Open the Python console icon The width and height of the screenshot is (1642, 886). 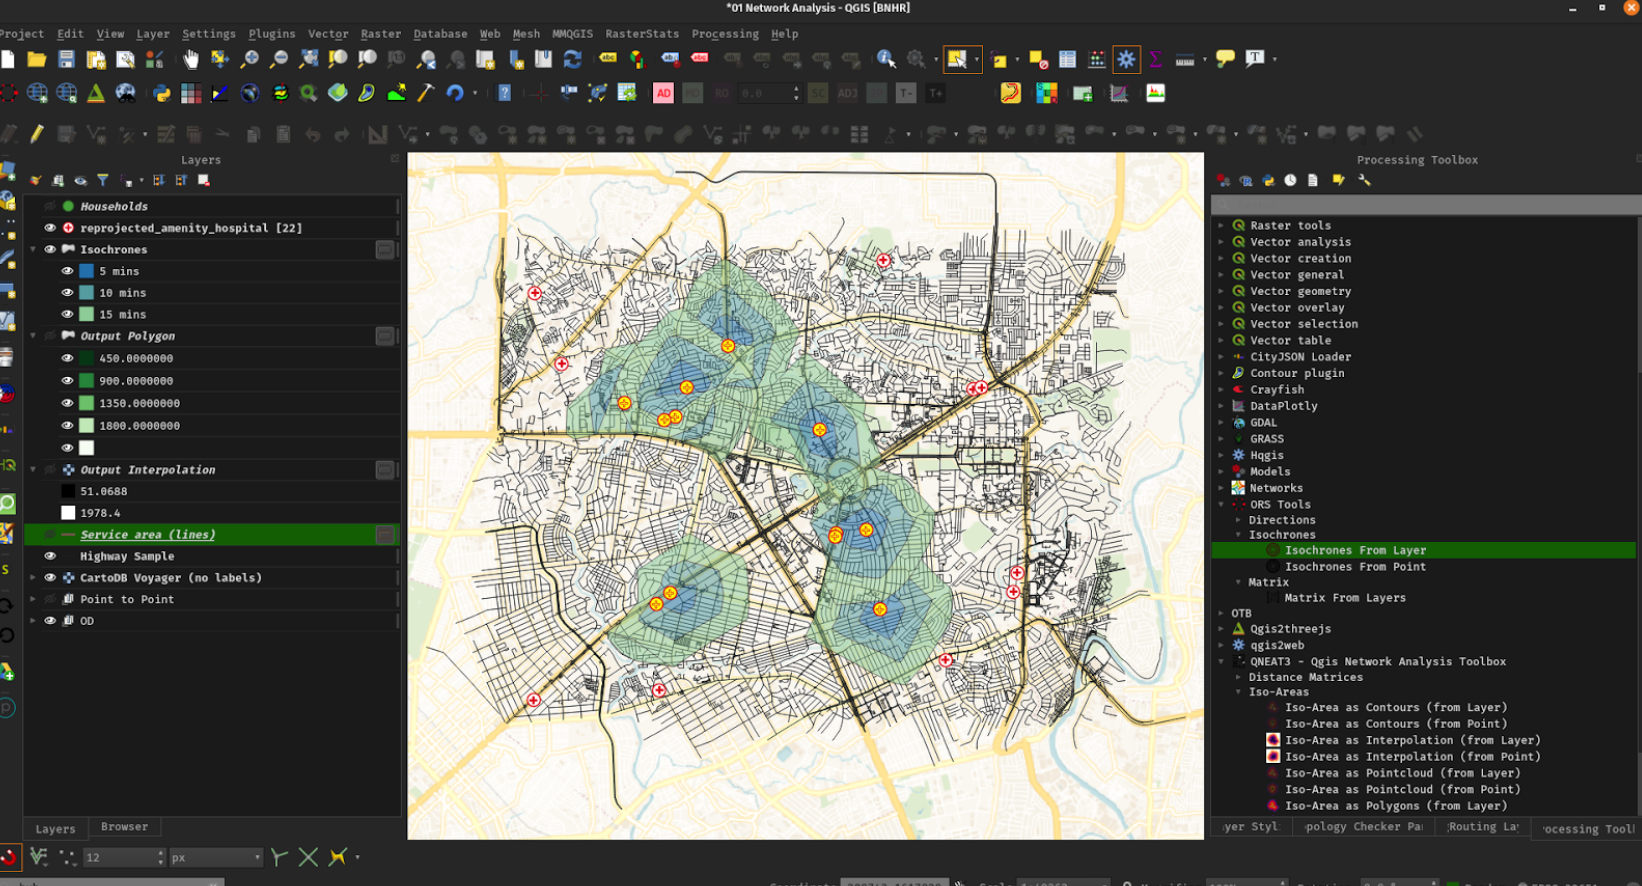pos(161,94)
